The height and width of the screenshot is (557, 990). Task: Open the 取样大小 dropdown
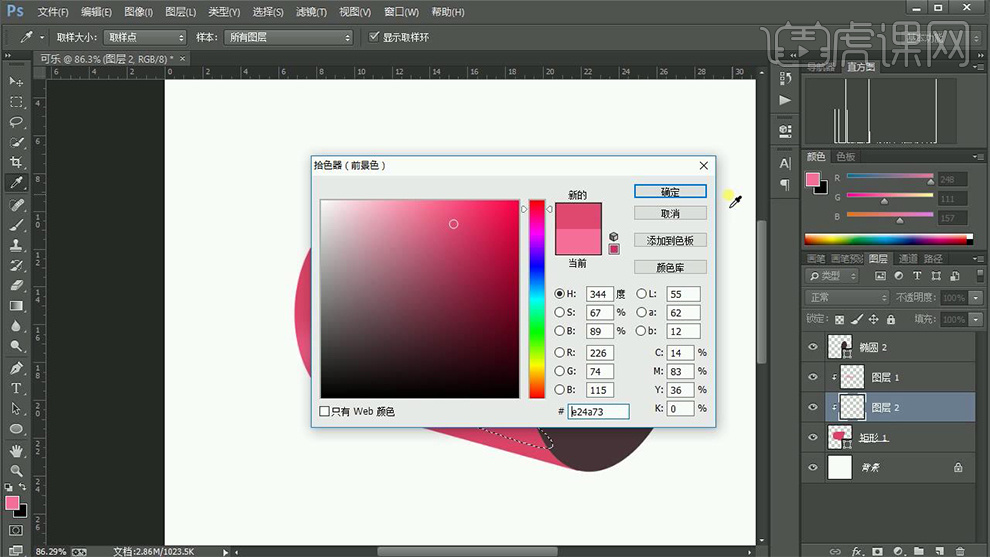[145, 37]
